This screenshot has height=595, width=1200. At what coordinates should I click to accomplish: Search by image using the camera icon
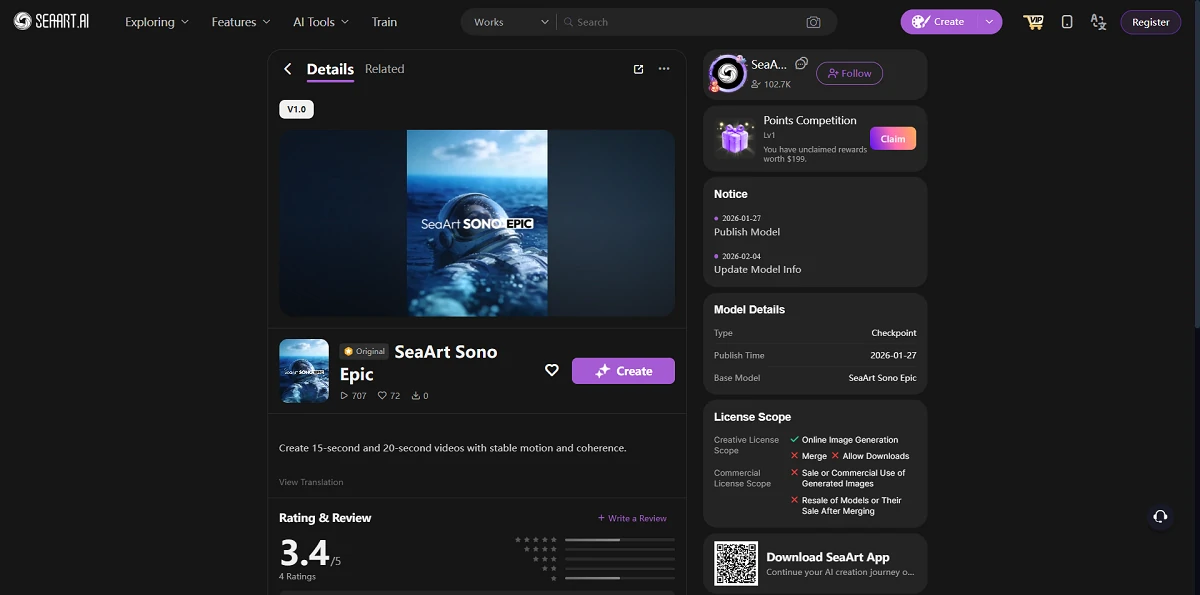[813, 21]
